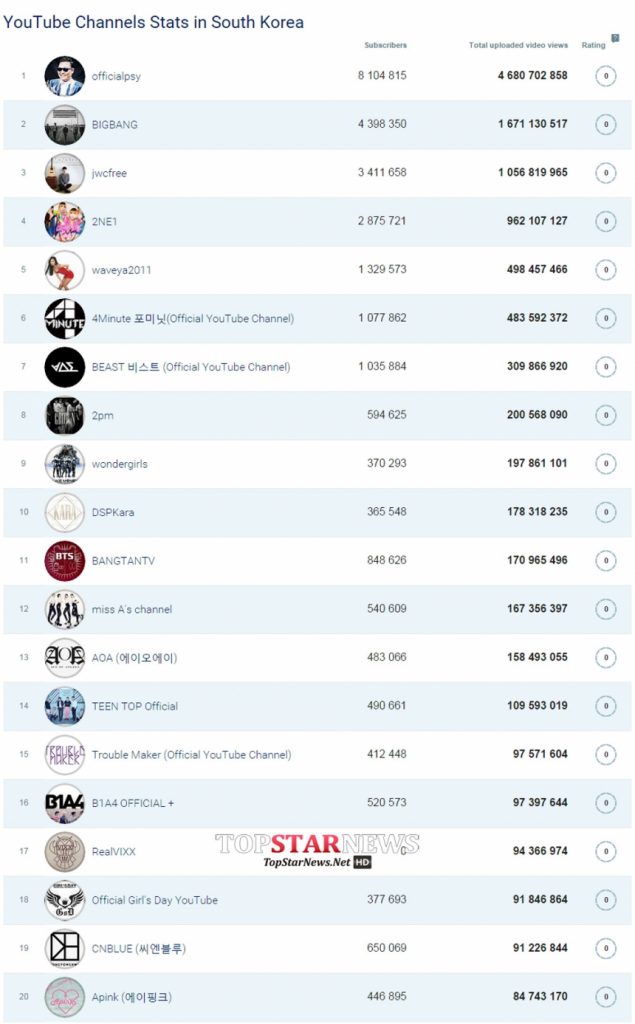The width and height of the screenshot is (635, 1024).
Task: Open the jwcfree channel link
Action: (x=109, y=173)
